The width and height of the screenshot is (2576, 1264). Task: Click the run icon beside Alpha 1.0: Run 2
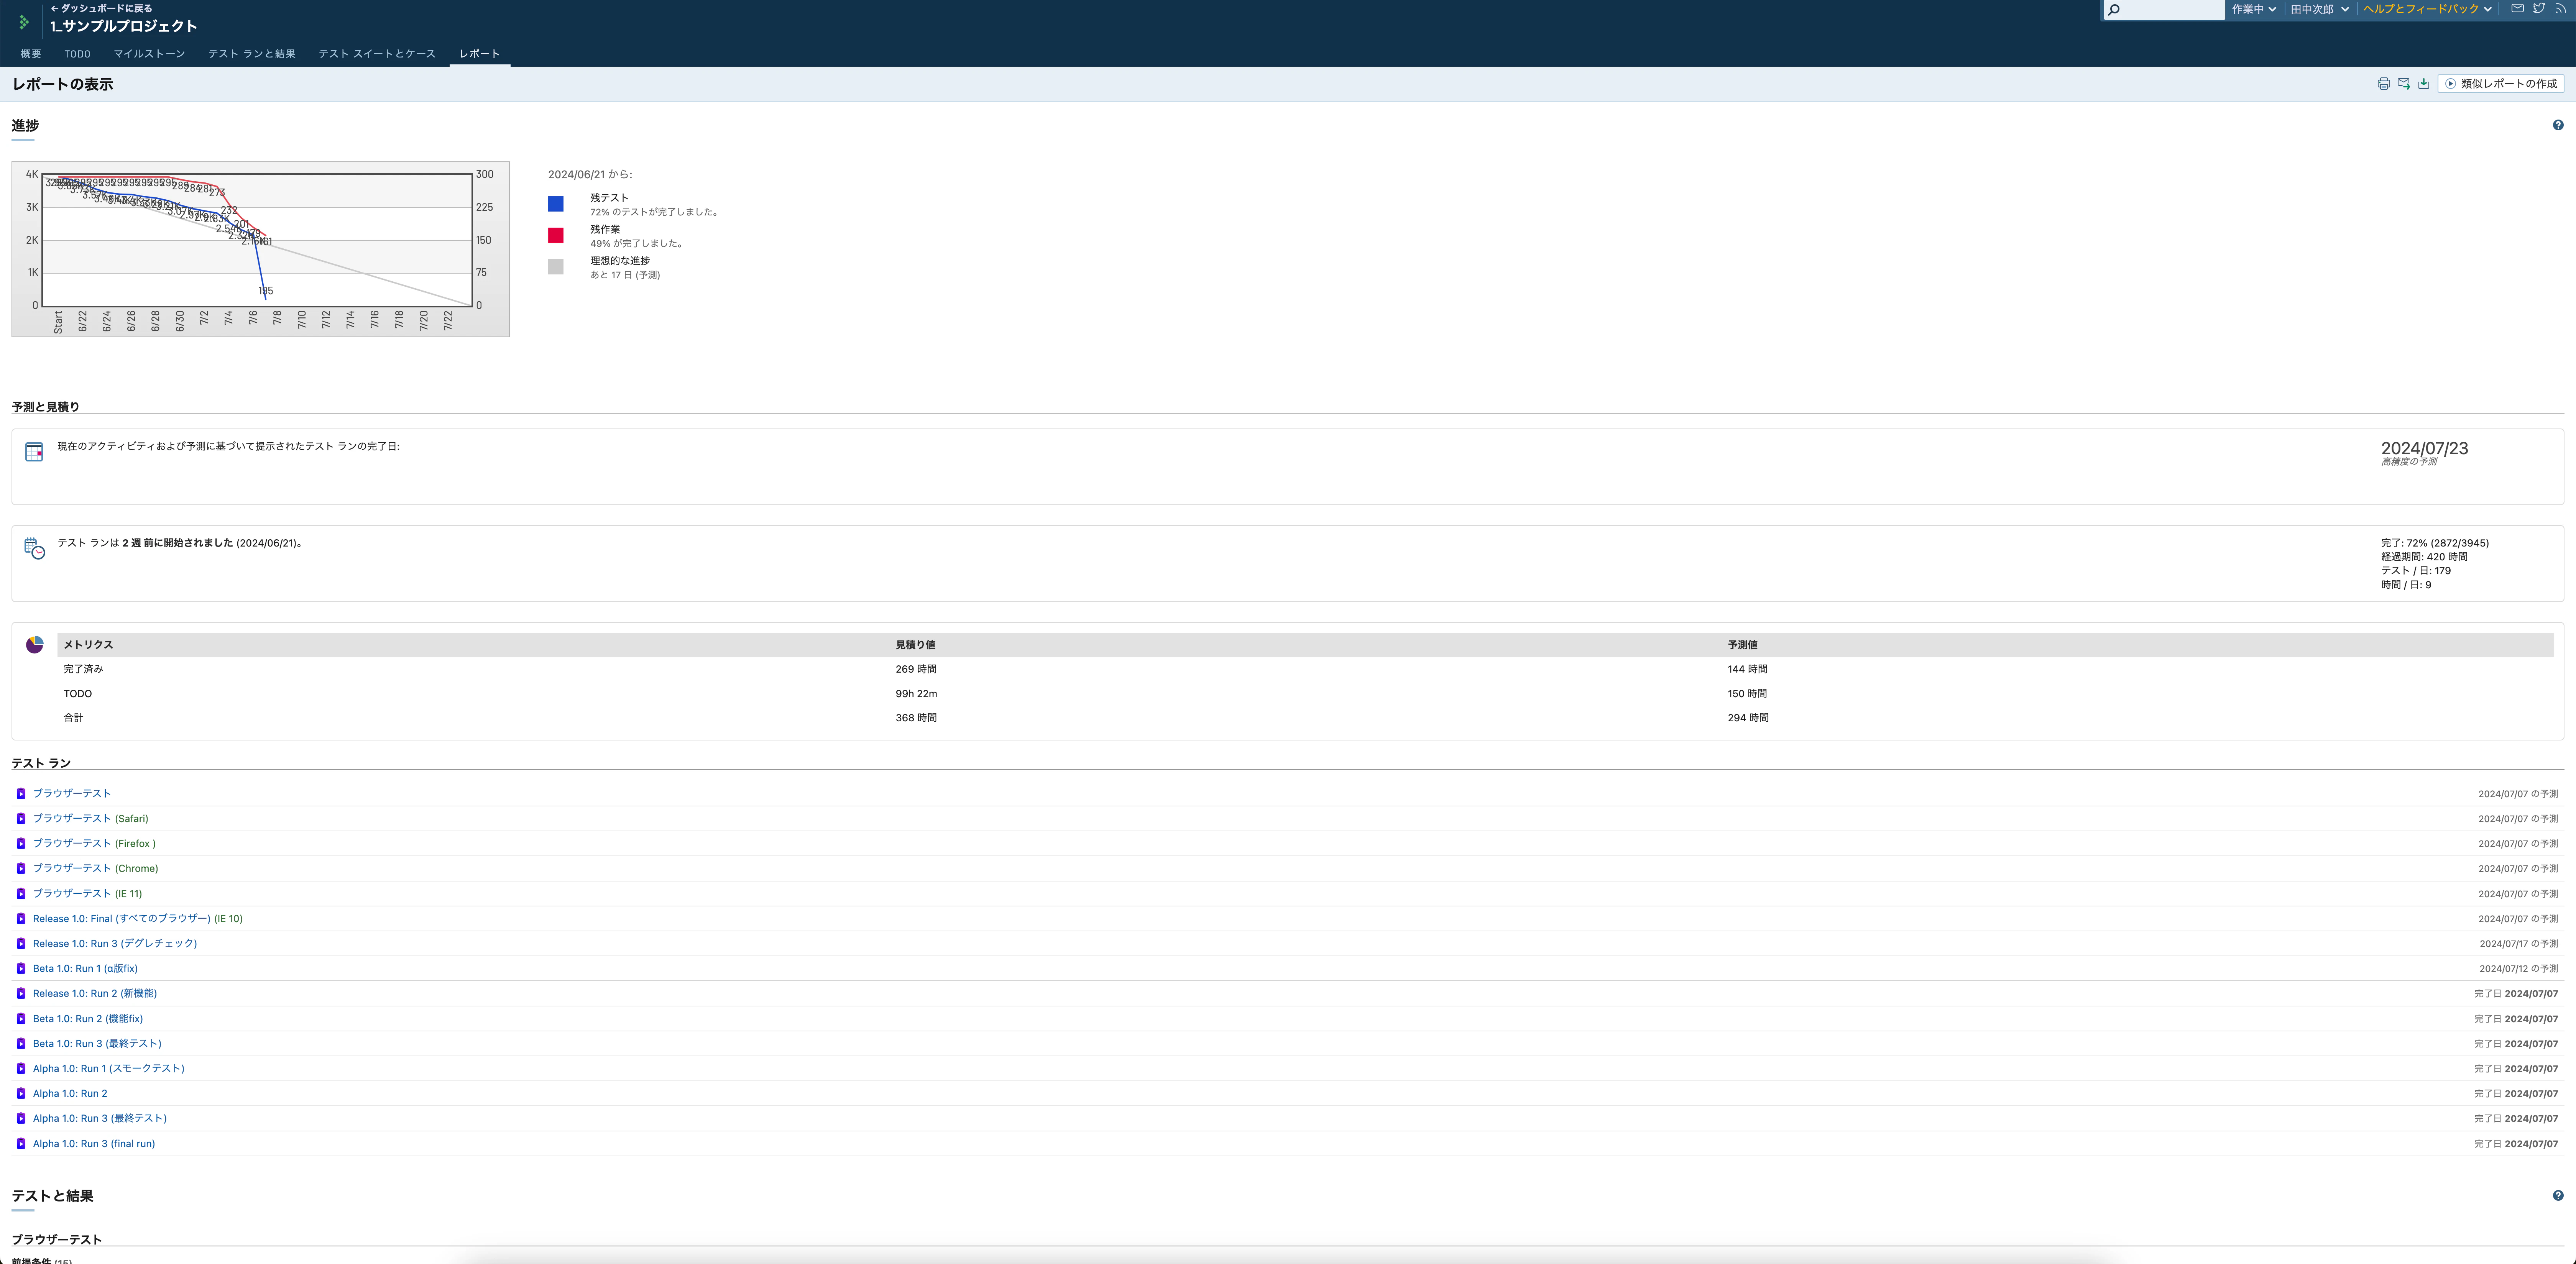point(21,1094)
